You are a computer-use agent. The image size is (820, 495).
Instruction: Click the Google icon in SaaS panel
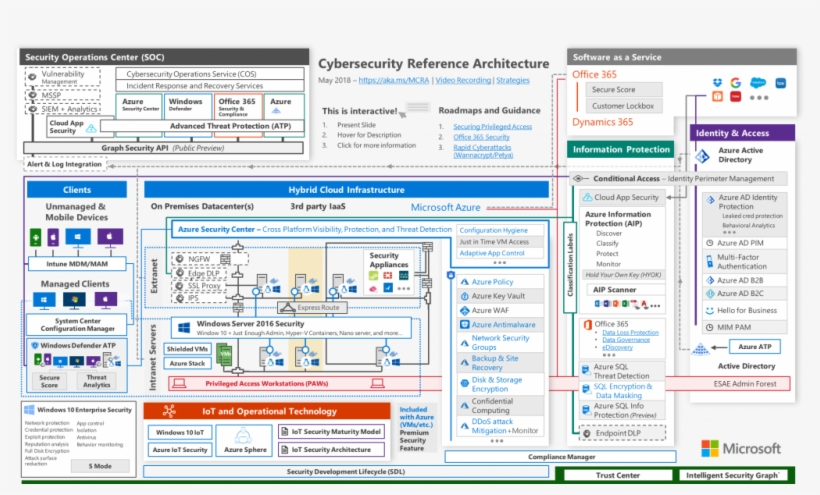tap(736, 83)
